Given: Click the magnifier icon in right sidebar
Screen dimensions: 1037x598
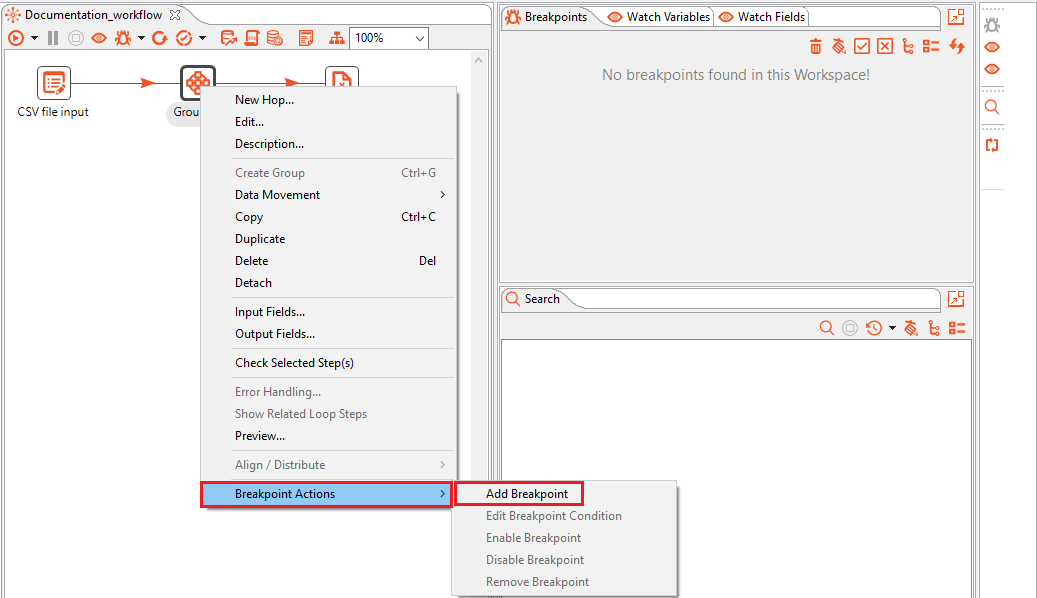Looking at the screenshot, I should pos(992,107).
